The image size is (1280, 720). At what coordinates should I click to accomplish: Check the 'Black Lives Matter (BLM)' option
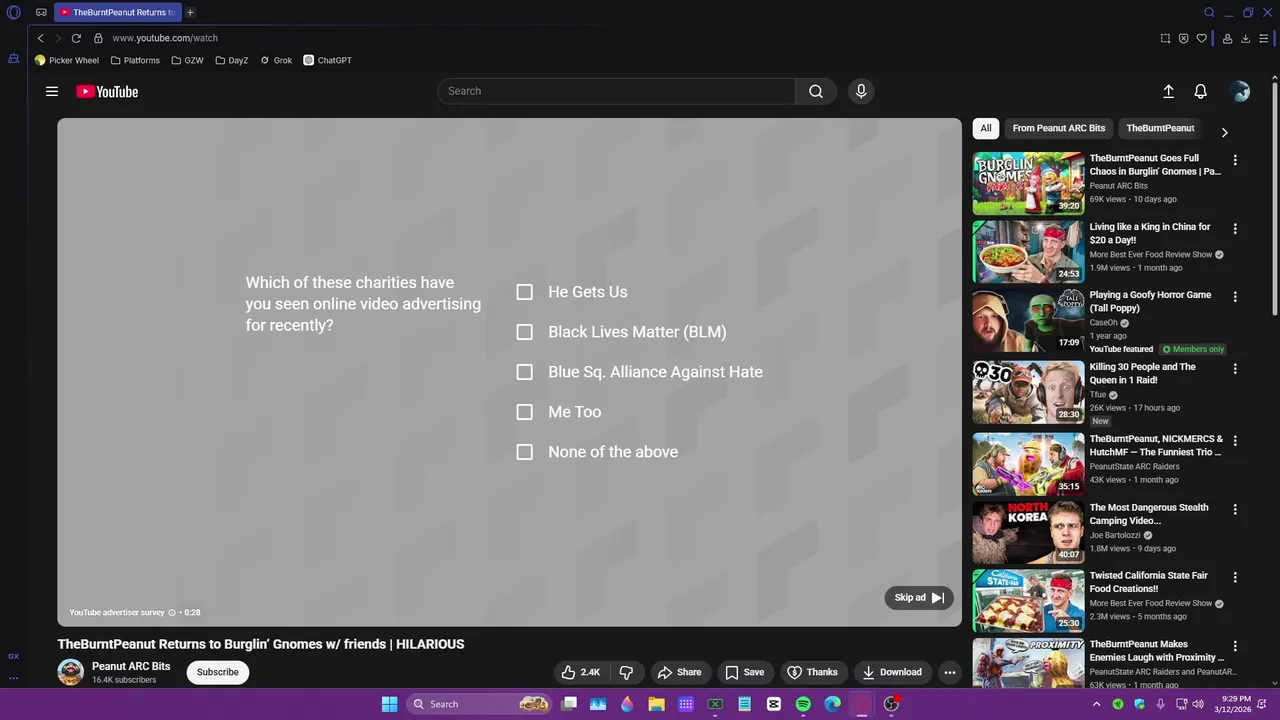coord(524,332)
